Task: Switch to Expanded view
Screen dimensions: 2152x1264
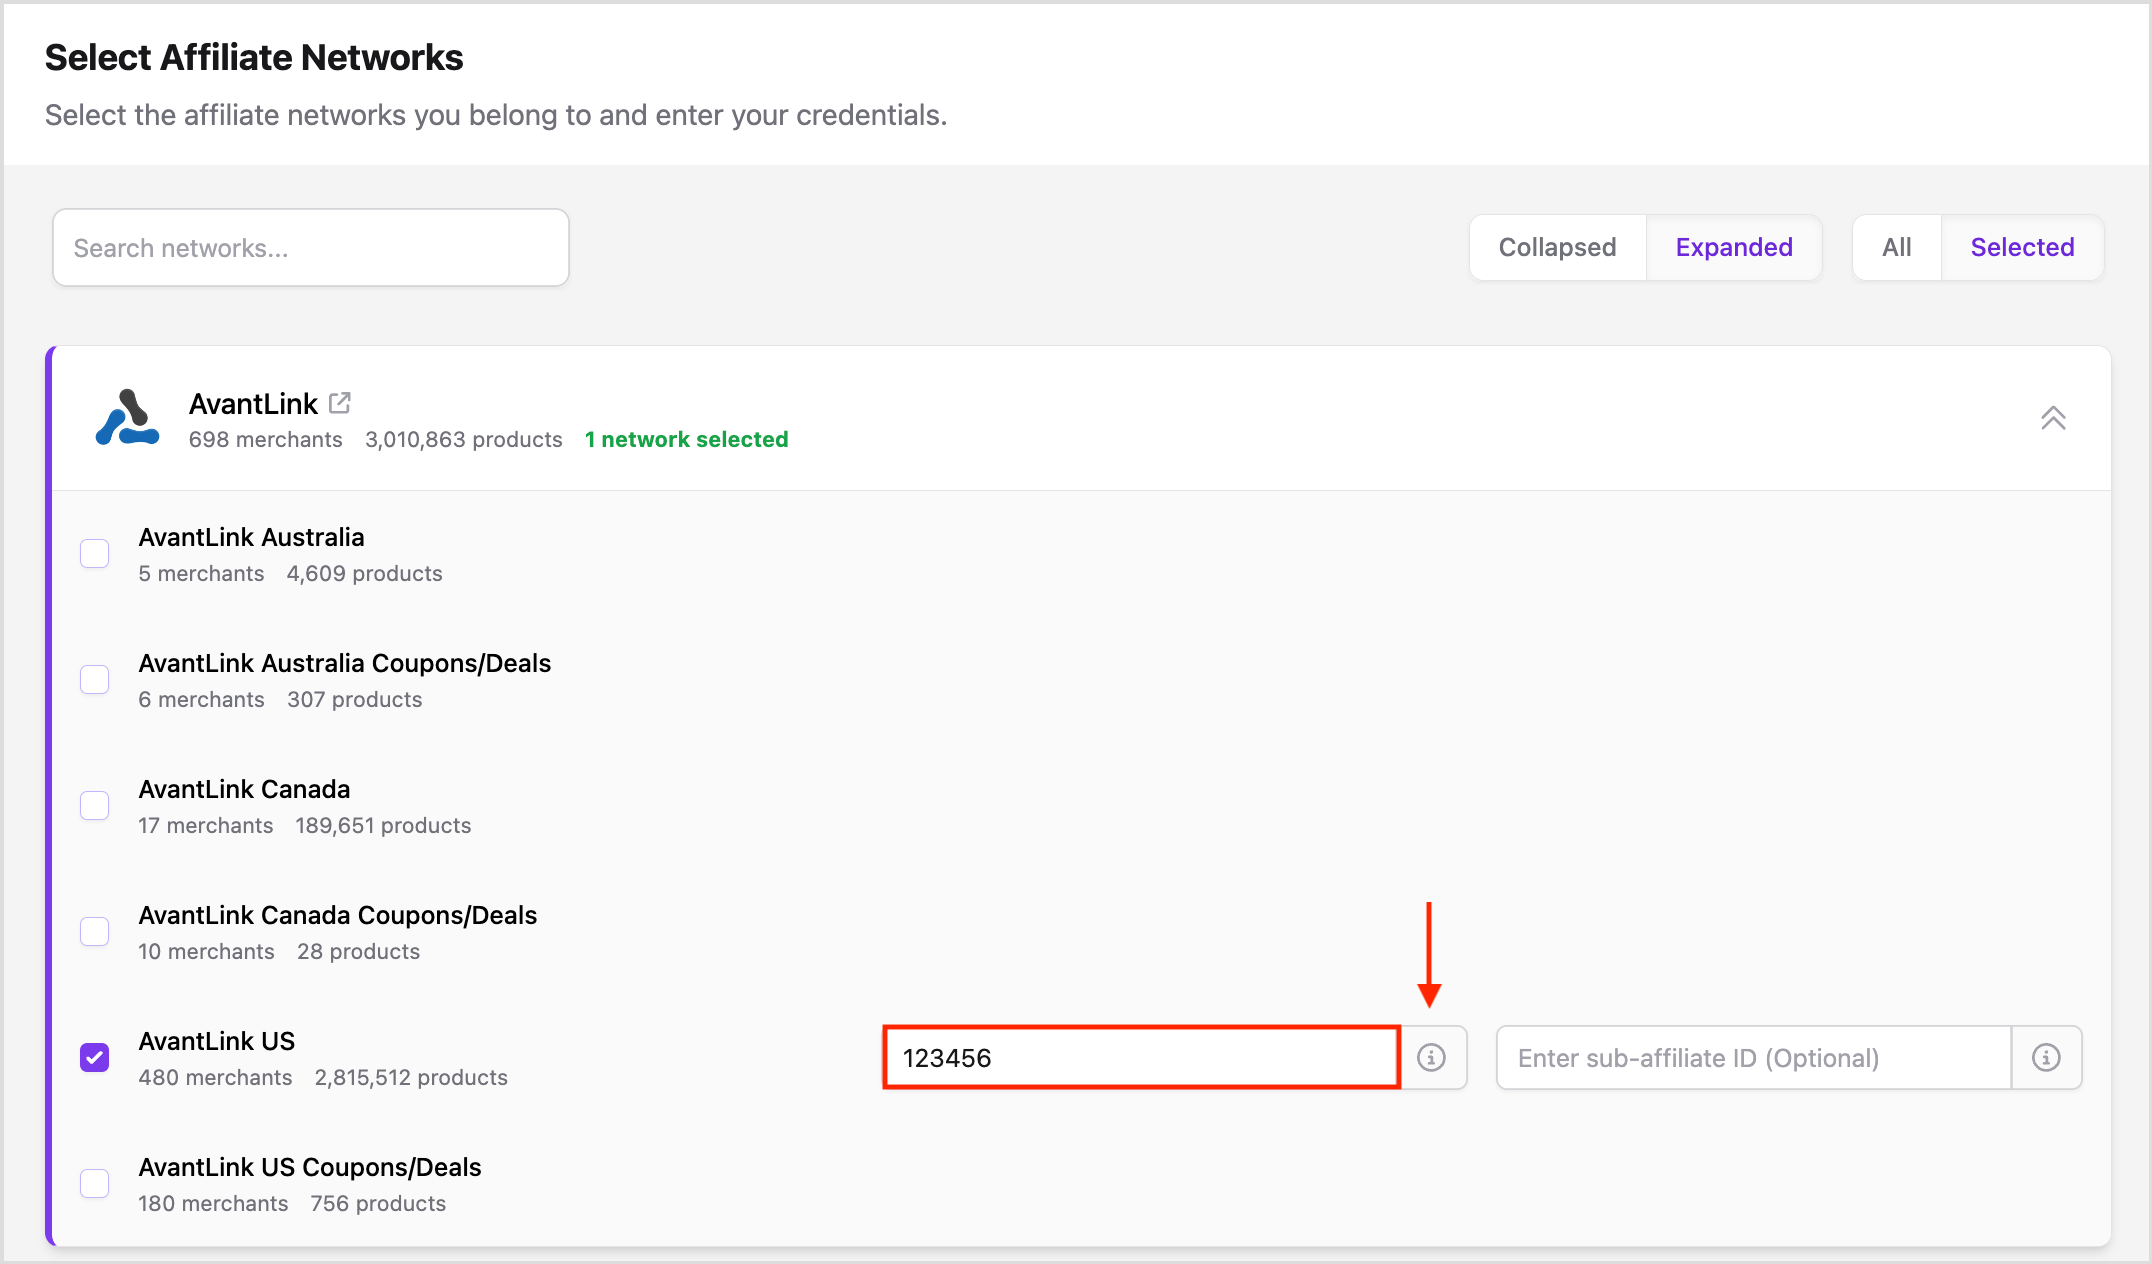Action: 1733,247
